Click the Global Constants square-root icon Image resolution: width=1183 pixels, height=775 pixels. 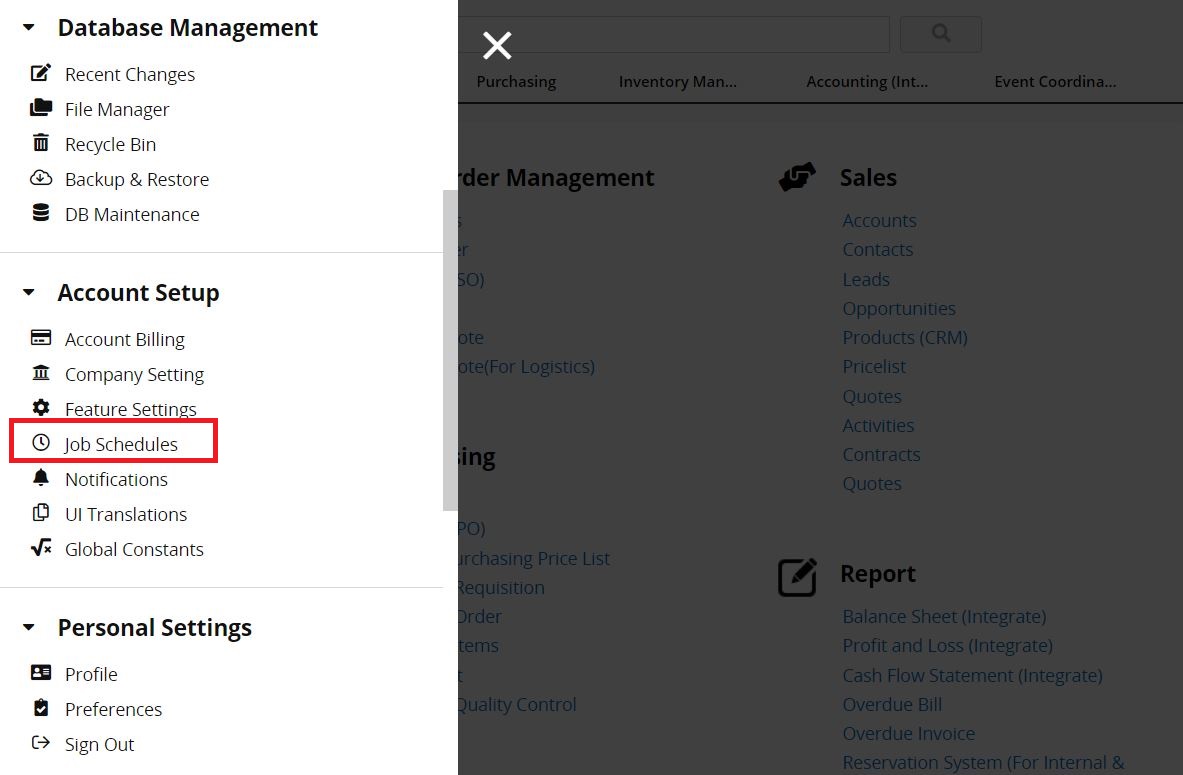pyautogui.click(x=41, y=548)
